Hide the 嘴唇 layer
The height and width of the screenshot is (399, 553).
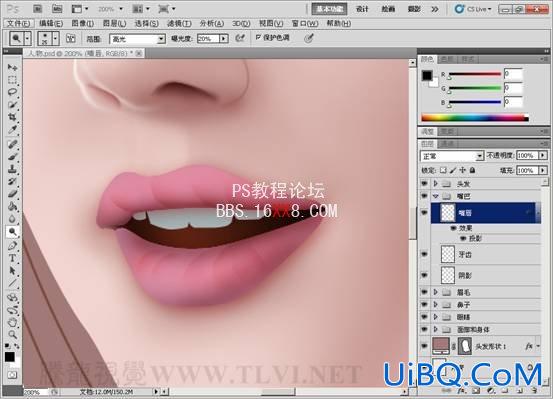tap(424, 212)
